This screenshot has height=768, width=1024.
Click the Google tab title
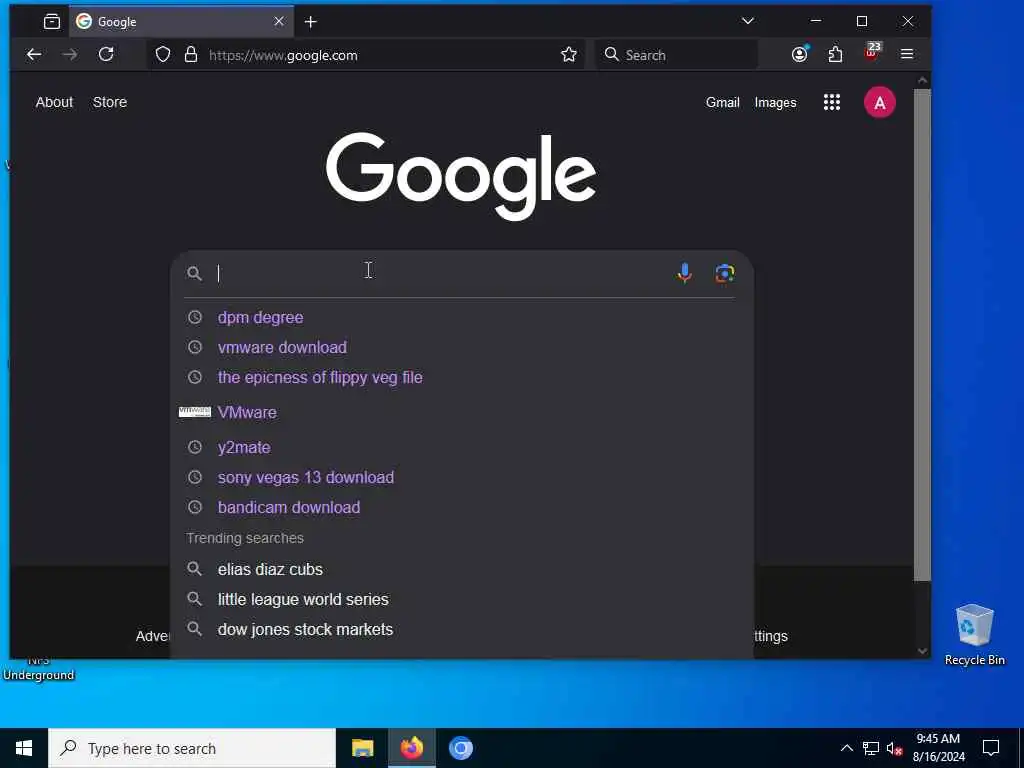tap(117, 22)
